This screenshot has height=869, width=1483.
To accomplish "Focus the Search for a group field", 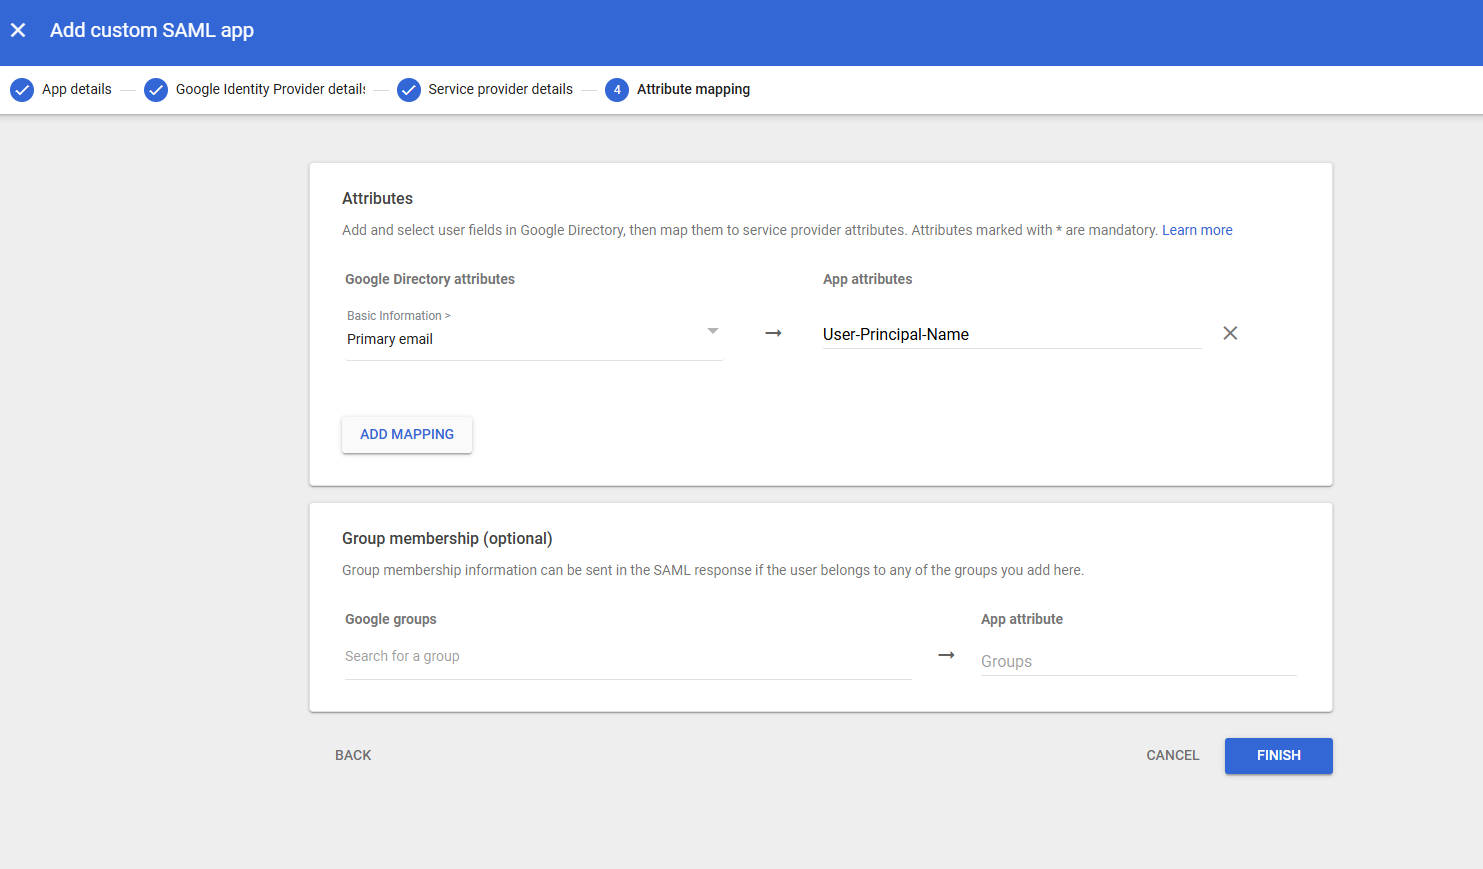I will 627,657.
